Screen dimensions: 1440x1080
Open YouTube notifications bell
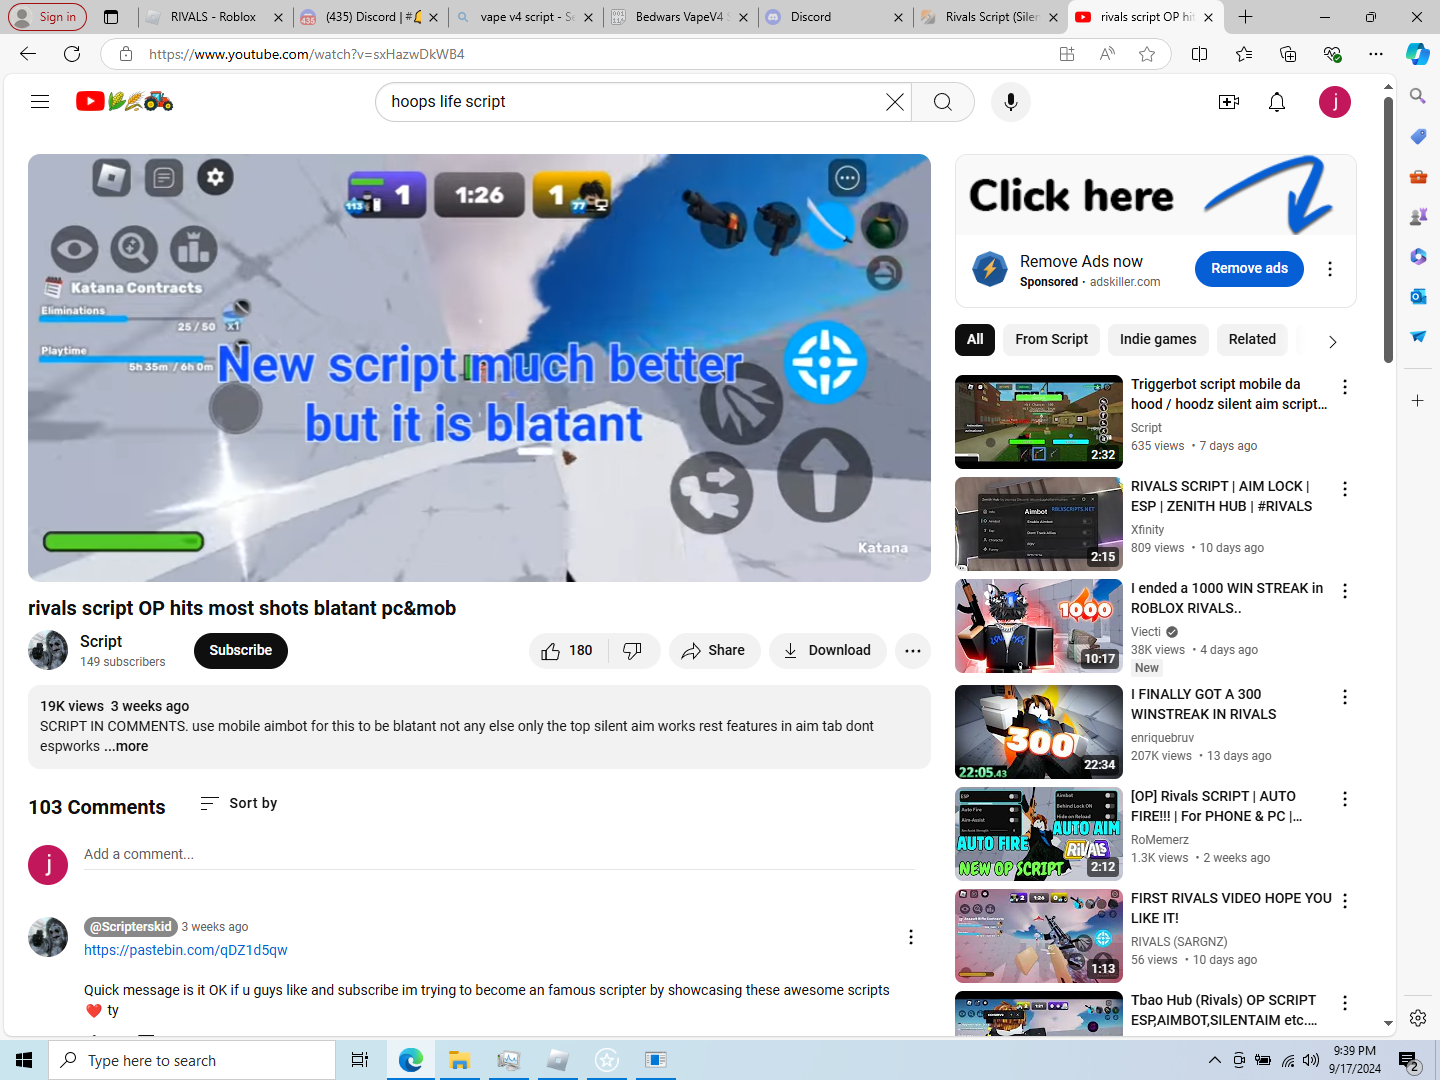(x=1277, y=102)
